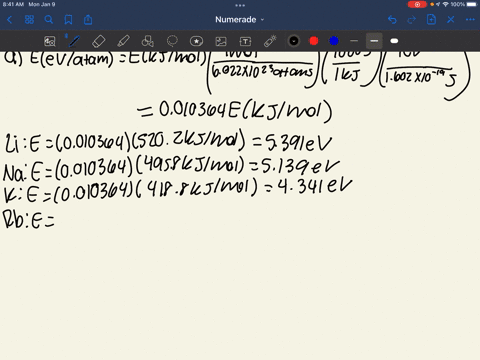The width and height of the screenshot is (480, 360).
Task: Select the Pen tool
Action: pos(74,41)
